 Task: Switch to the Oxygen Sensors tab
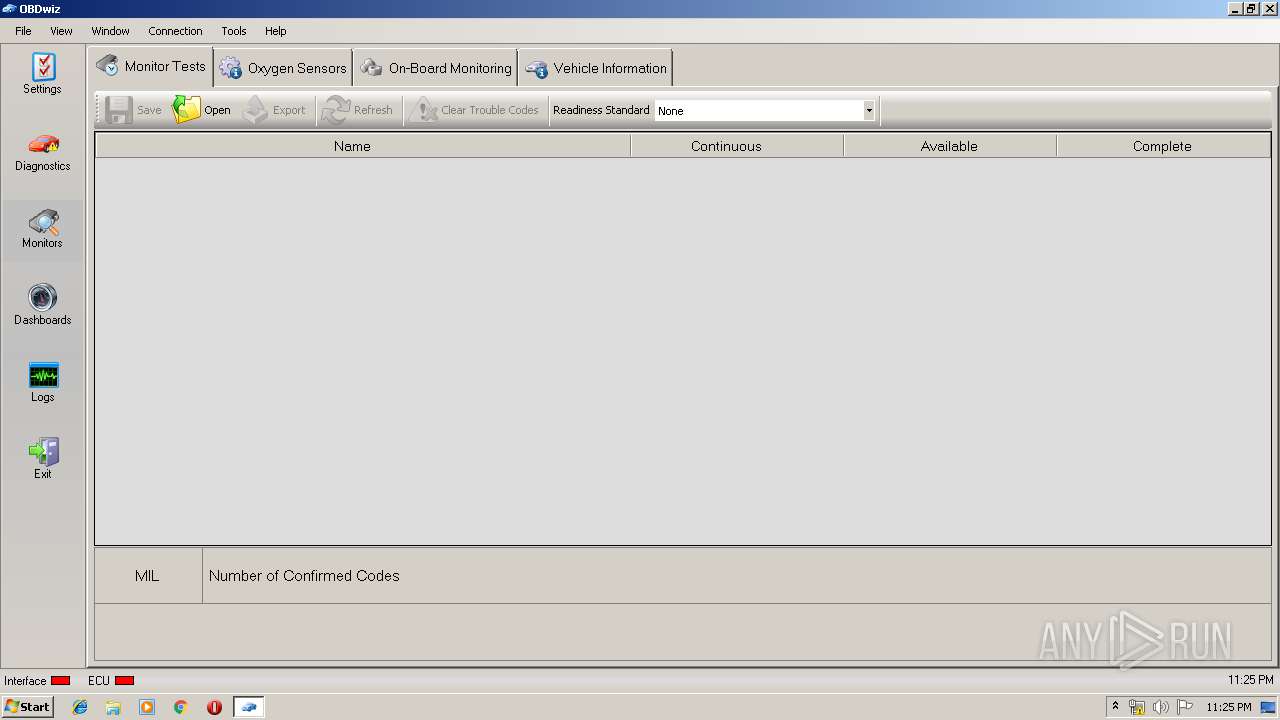[283, 68]
